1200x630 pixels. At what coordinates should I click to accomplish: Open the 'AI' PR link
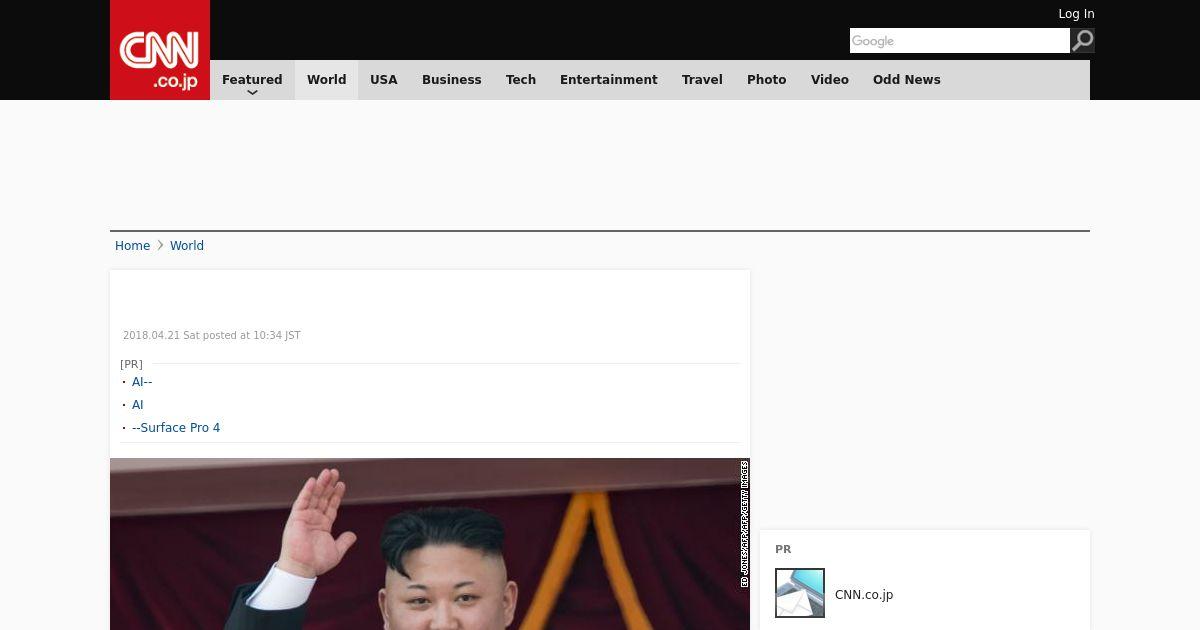[138, 405]
